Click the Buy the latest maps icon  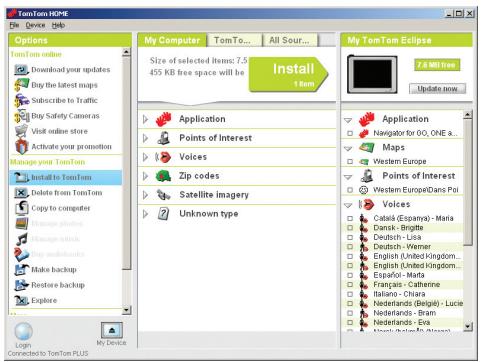(x=22, y=85)
